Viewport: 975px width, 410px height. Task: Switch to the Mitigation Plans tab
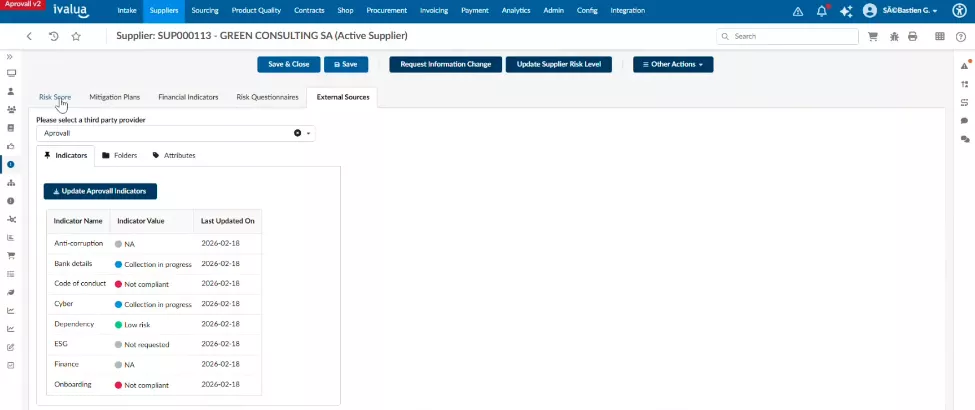(114, 98)
